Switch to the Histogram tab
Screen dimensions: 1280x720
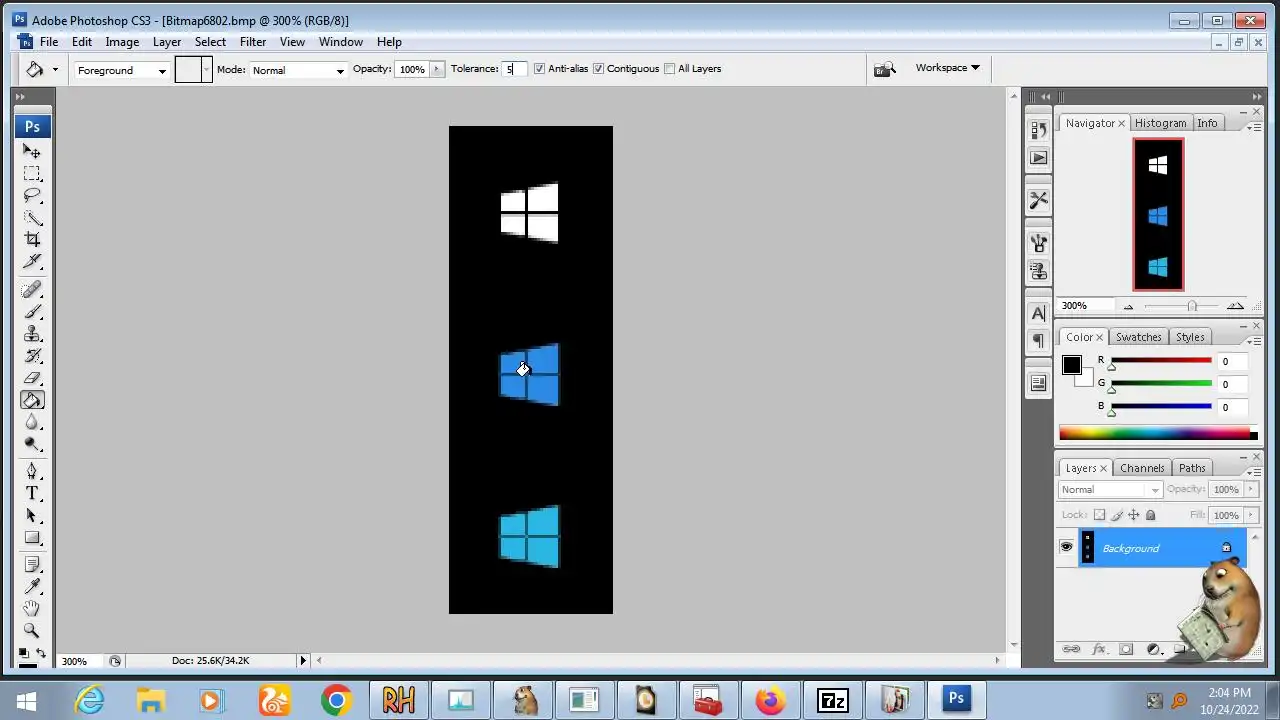click(1160, 123)
